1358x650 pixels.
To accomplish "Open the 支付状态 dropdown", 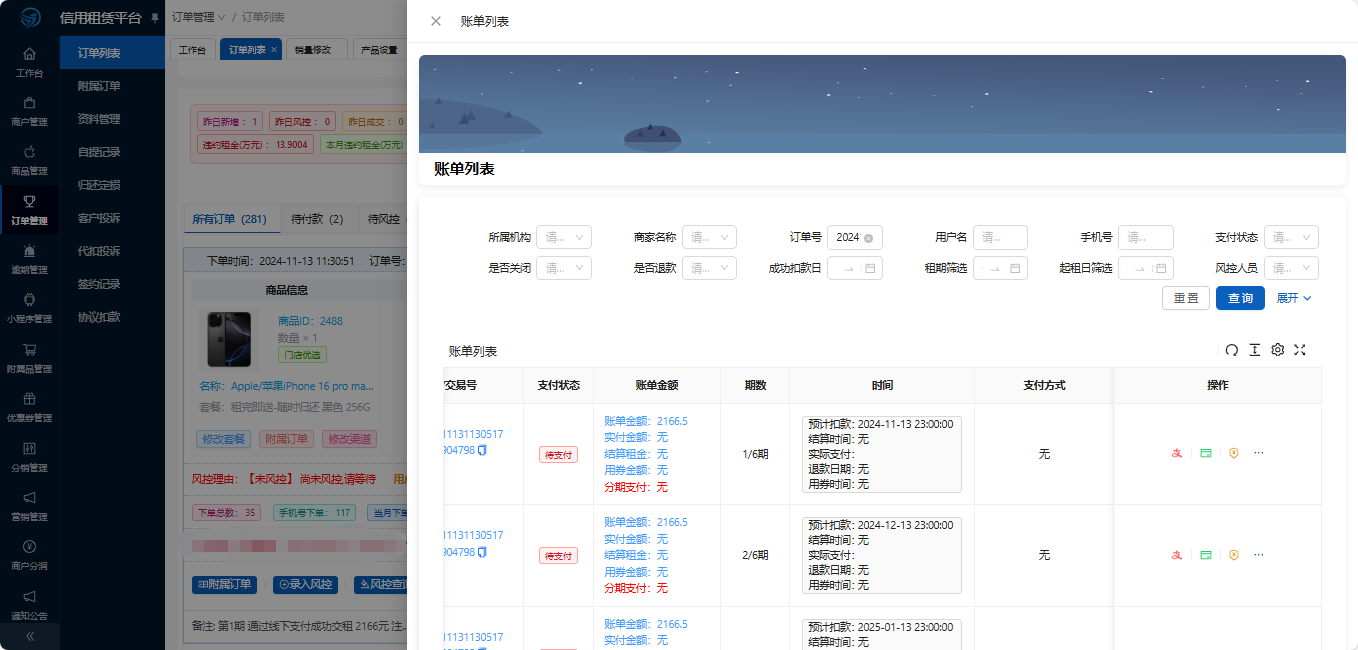I will click(x=1291, y=238).
